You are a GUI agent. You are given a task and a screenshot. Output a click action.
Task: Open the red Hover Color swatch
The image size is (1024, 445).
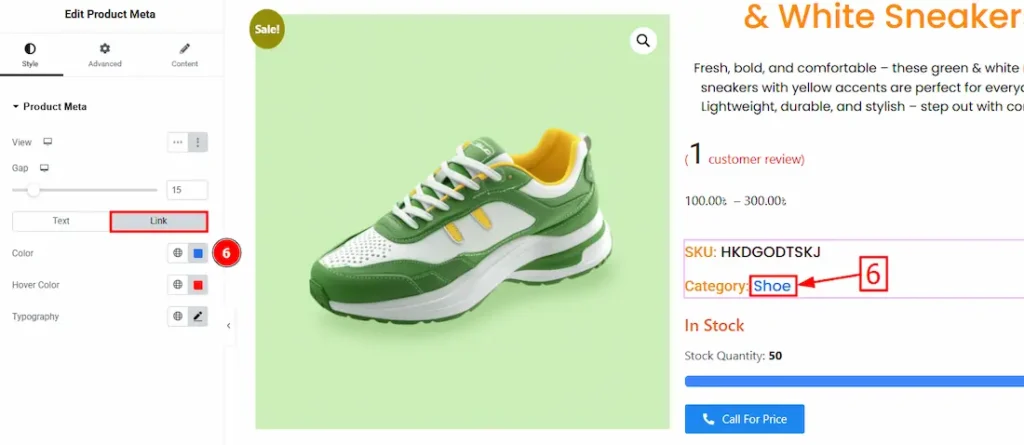pyautogui.click(x=198, y=285)
